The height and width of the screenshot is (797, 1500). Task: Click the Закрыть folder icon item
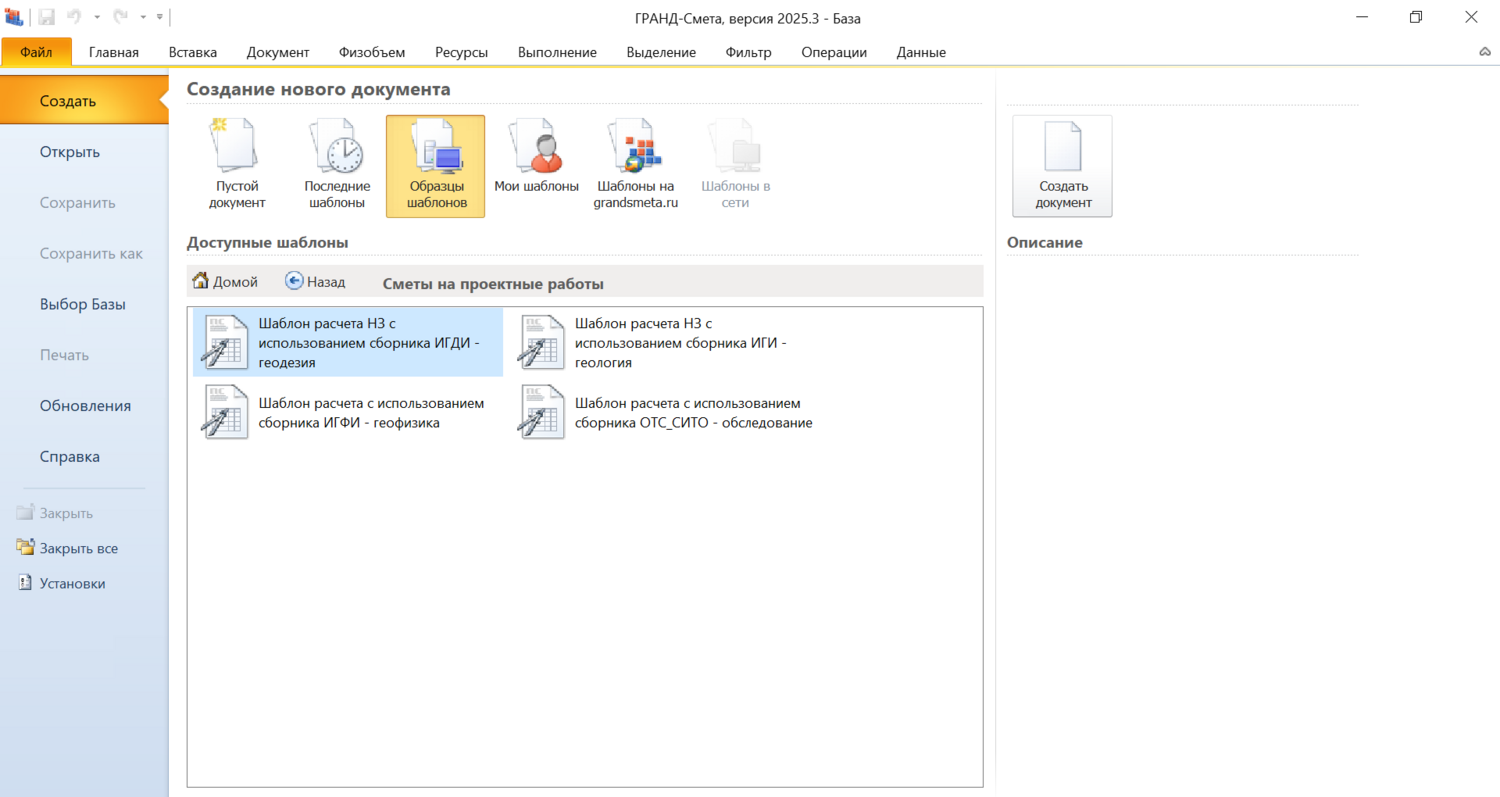[55, 513]
